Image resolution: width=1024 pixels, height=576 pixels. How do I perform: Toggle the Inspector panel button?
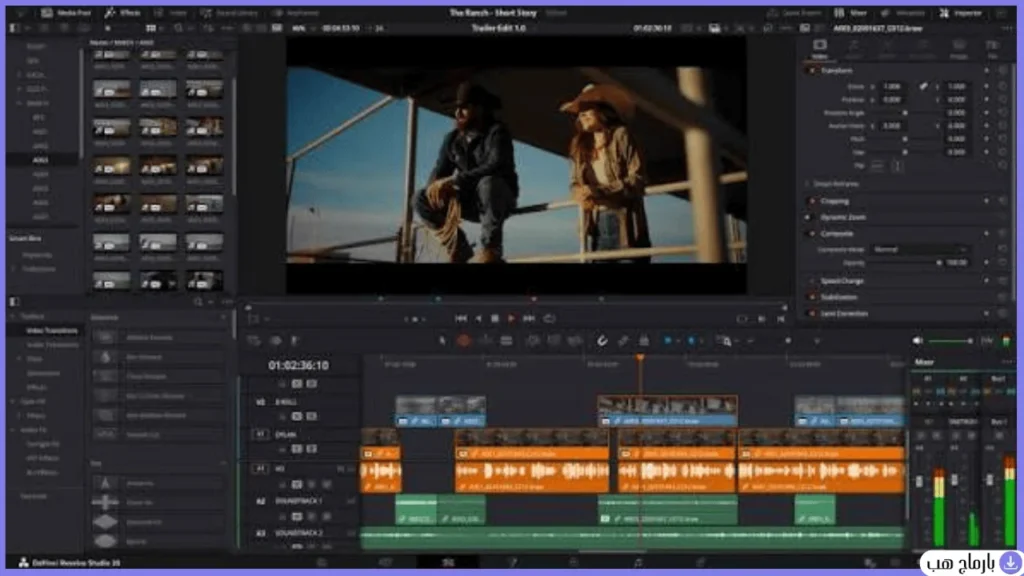click(961, 13)
